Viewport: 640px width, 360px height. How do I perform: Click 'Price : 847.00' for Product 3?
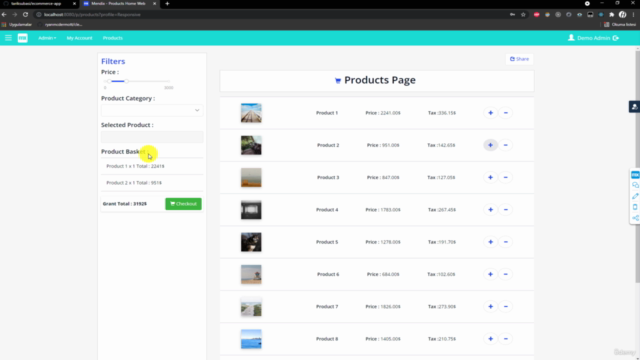[x=383, y=177]
